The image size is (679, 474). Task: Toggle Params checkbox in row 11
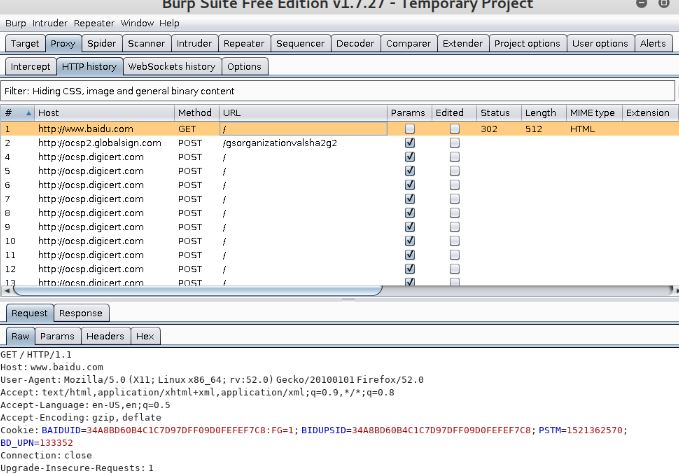click(410, 255)
